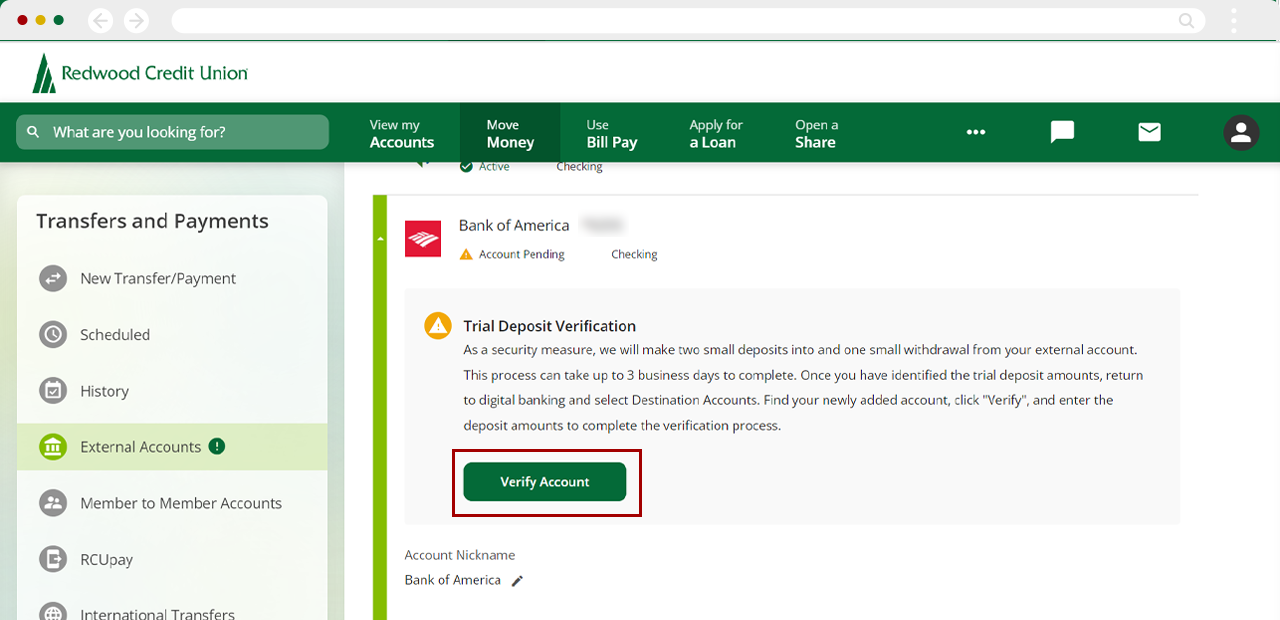Click the green alert badge beside External Accounts

point(217,446)
